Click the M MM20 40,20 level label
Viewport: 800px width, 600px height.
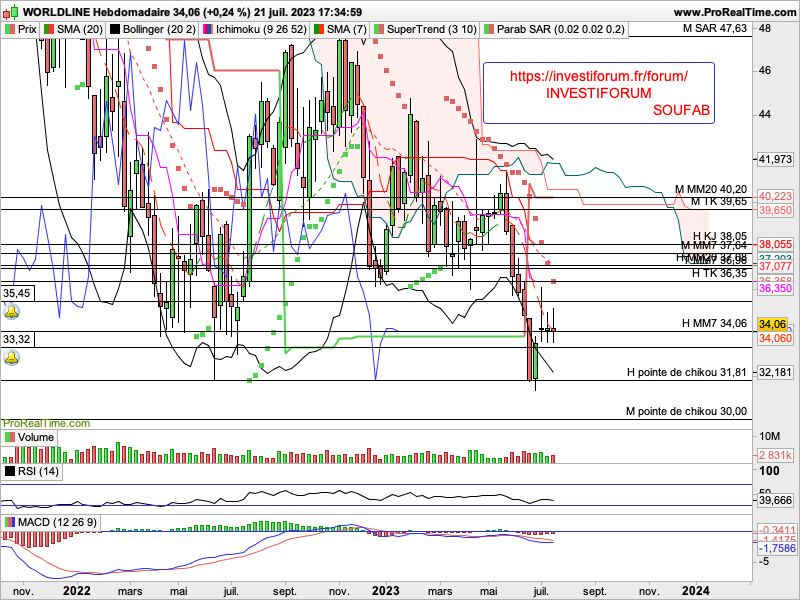pyautogui.click(x=711, y=189)
